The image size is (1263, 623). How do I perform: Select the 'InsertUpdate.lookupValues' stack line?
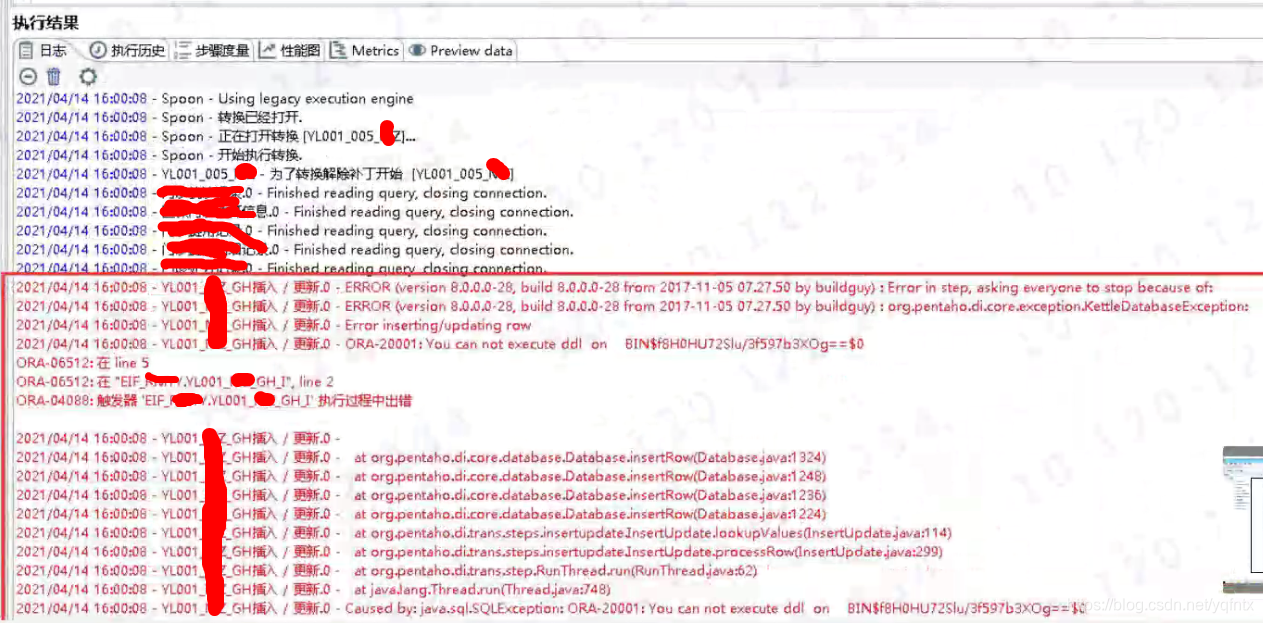(484, 533)
